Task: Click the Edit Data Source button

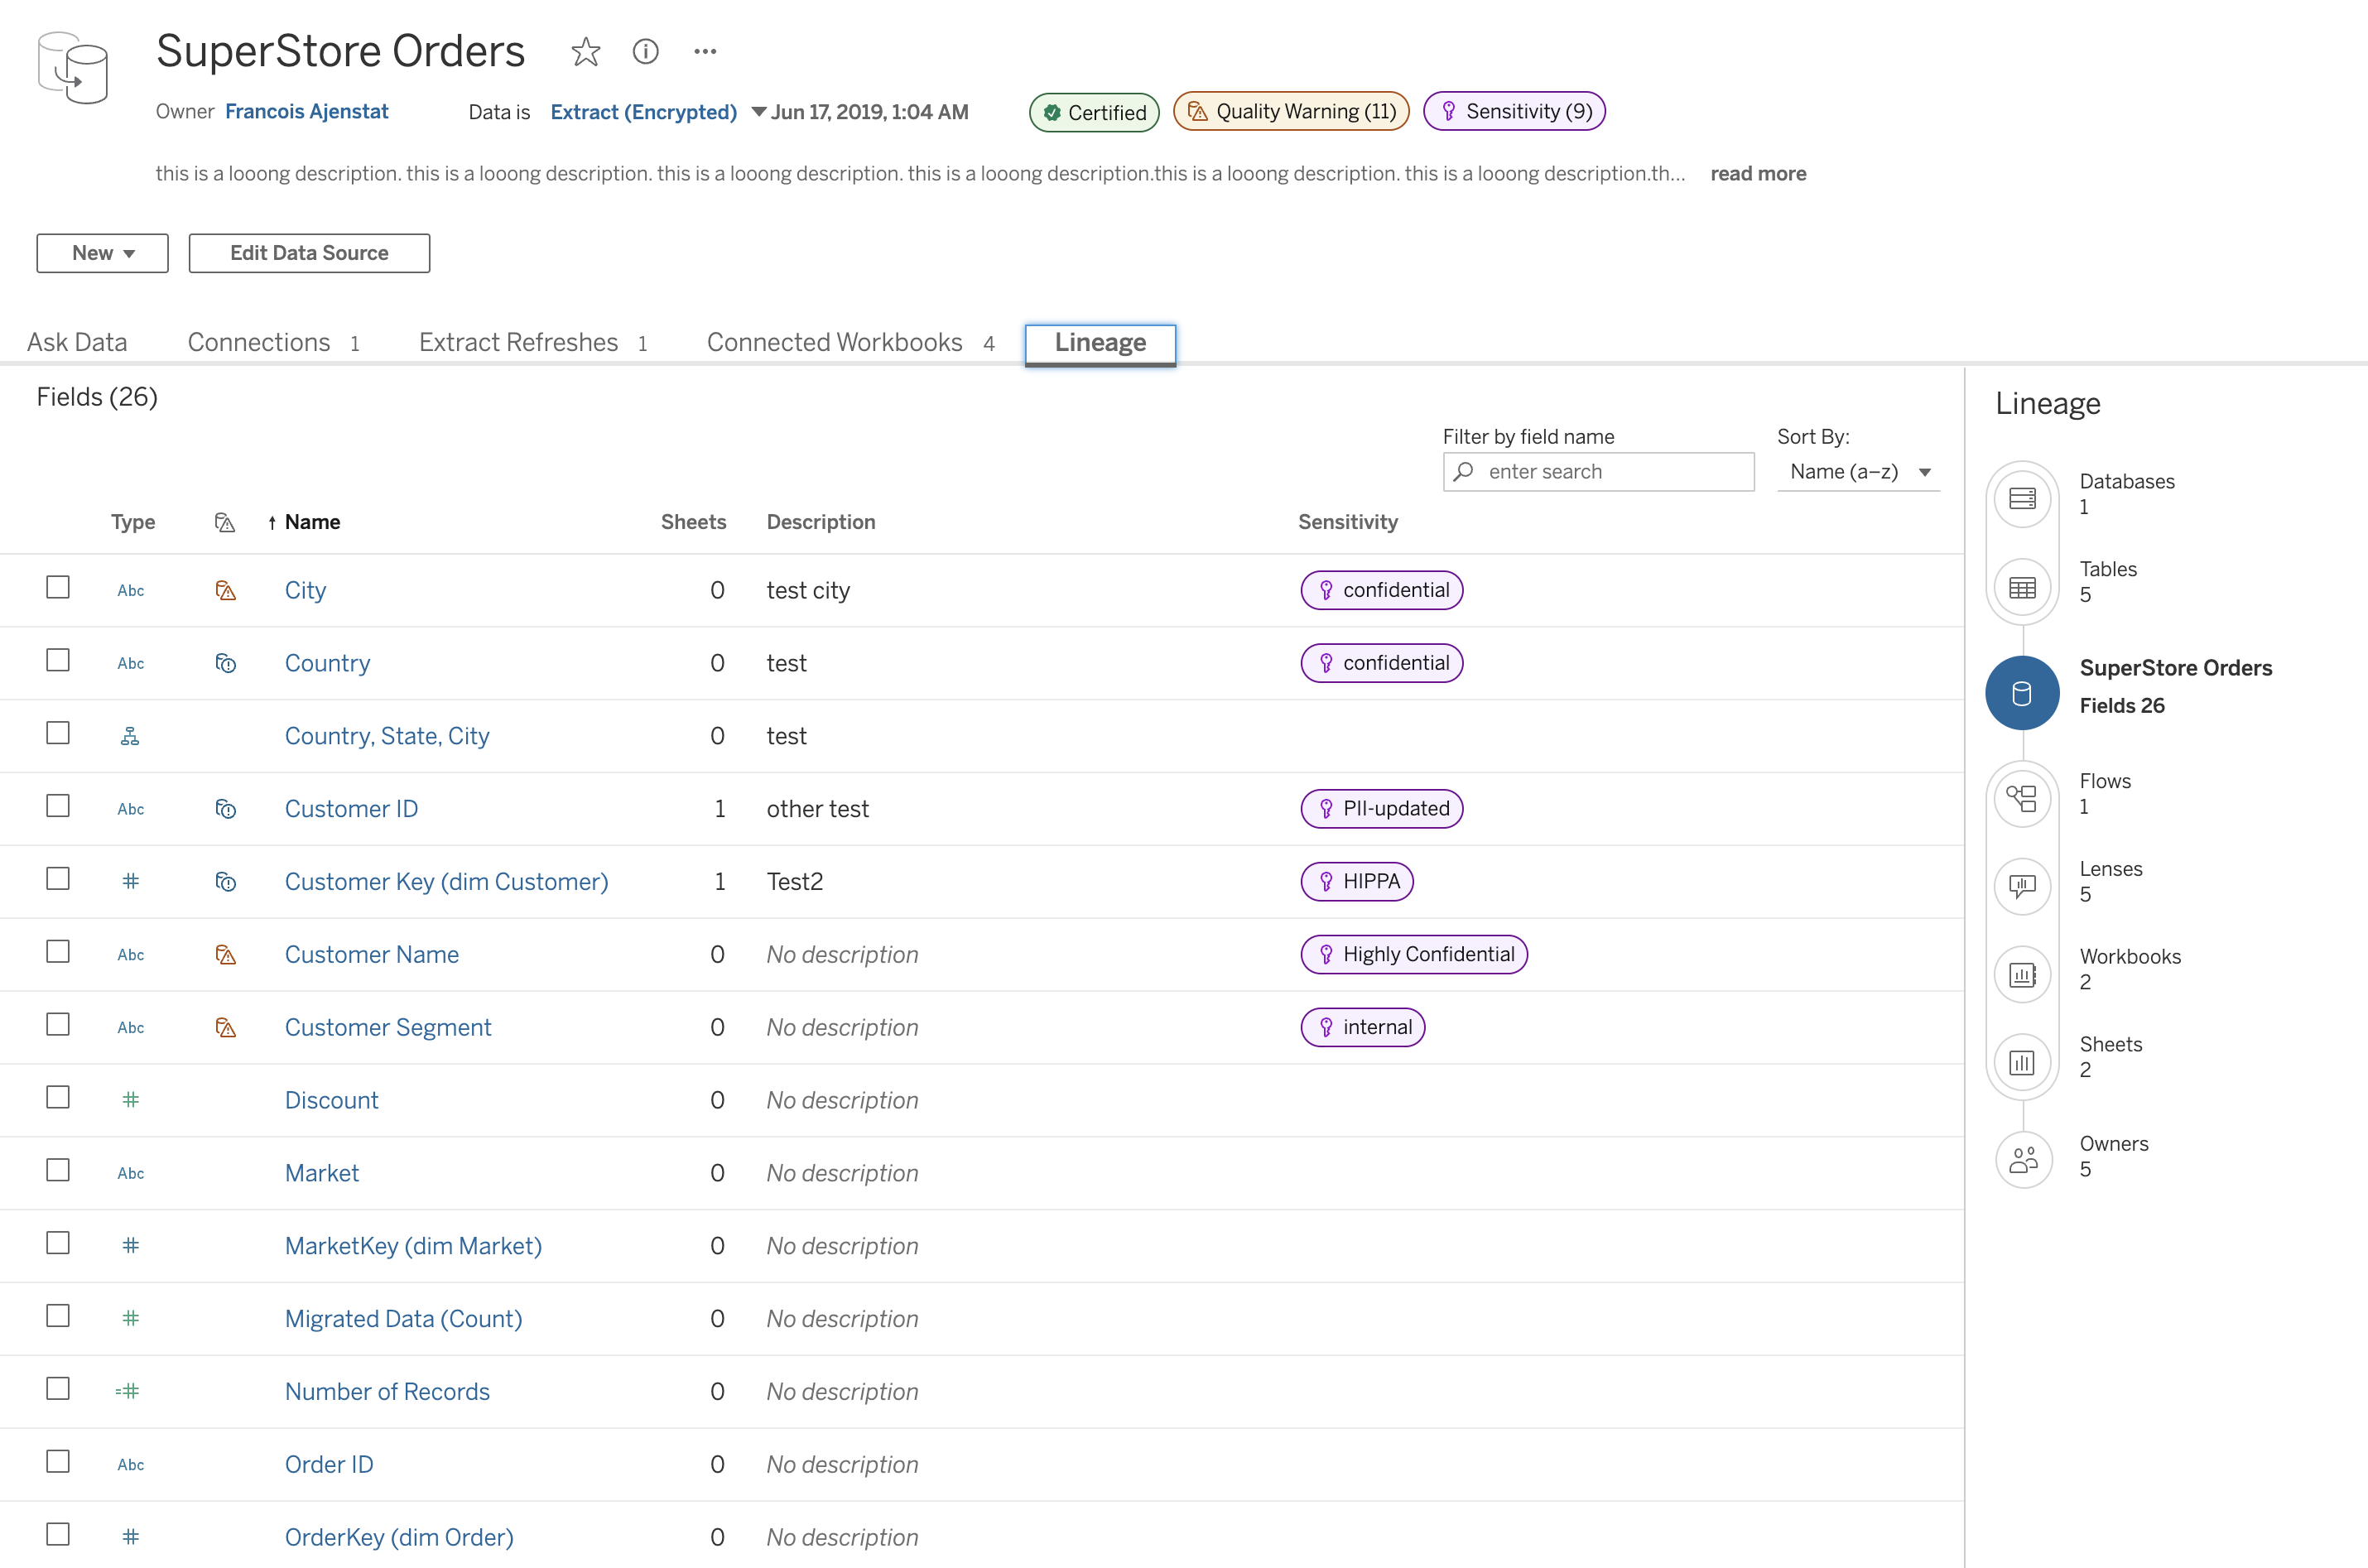Action: coord(309,253)
